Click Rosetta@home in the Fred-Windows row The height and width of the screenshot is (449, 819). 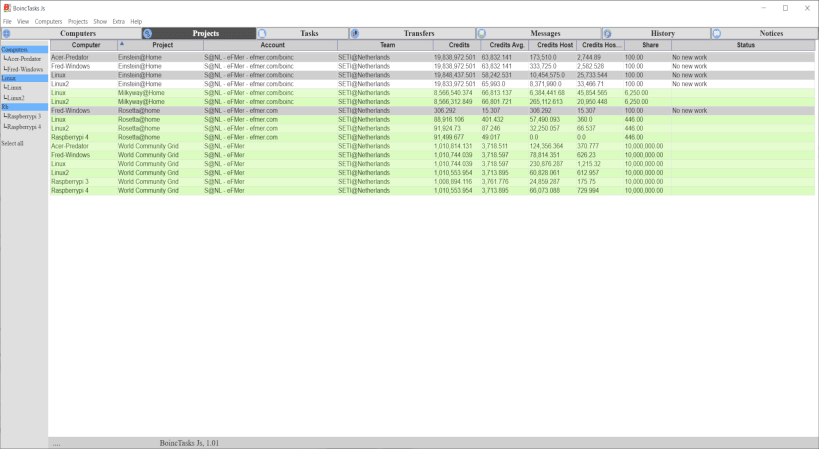(x=139, y=111)
